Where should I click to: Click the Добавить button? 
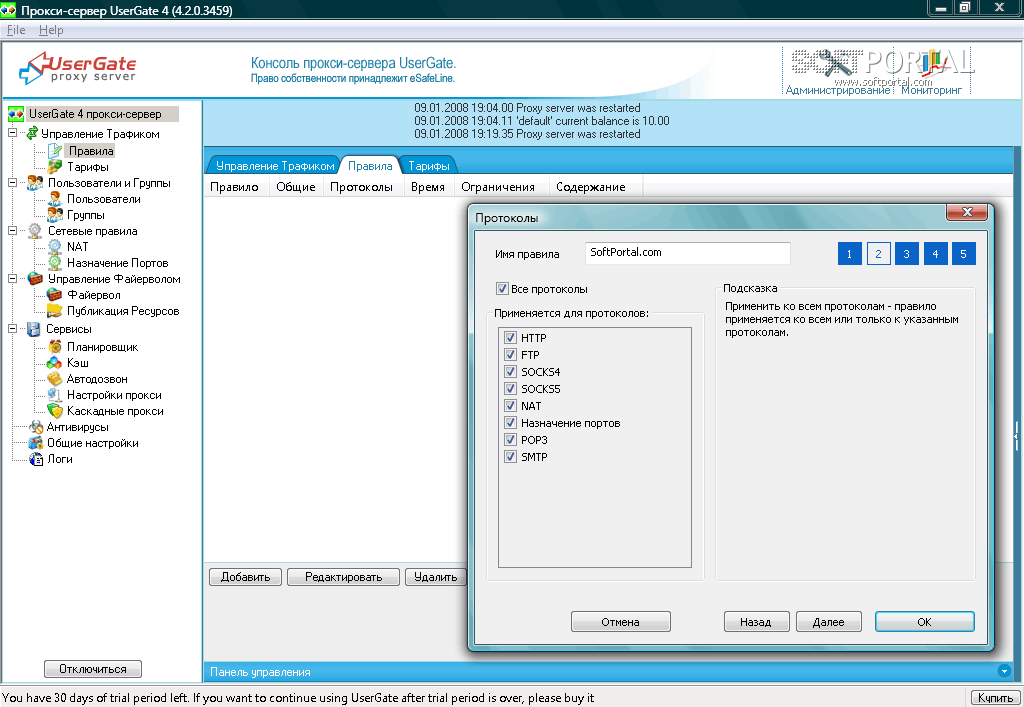246,577
